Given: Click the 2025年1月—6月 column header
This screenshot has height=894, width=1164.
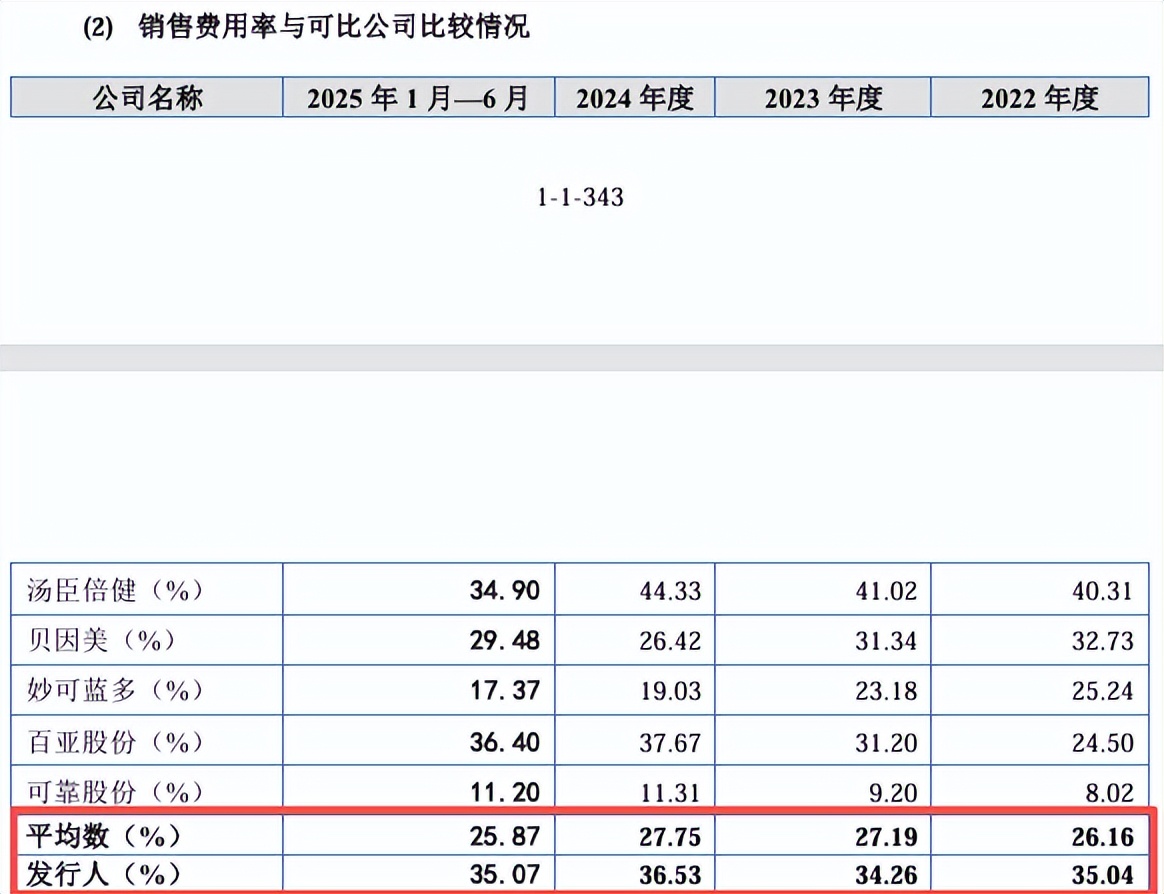Looking at the screenshot, I should pos(417,98).
